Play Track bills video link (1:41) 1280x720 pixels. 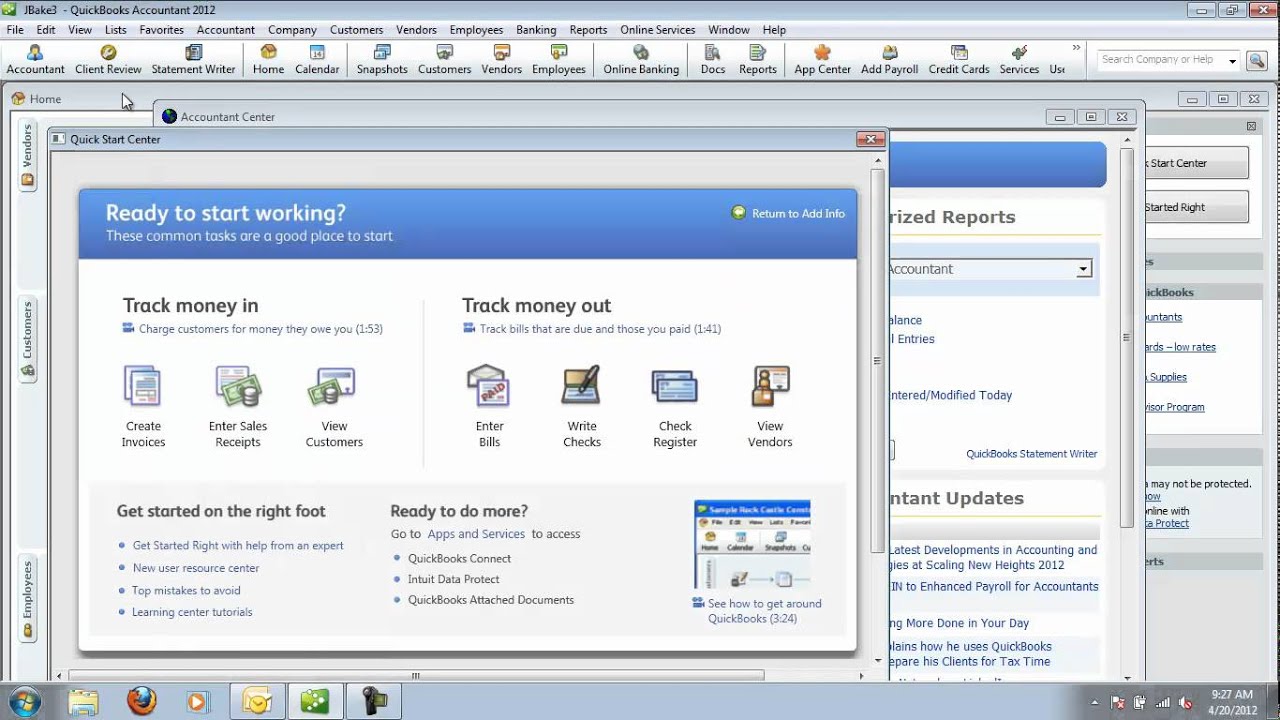(592, 329)
